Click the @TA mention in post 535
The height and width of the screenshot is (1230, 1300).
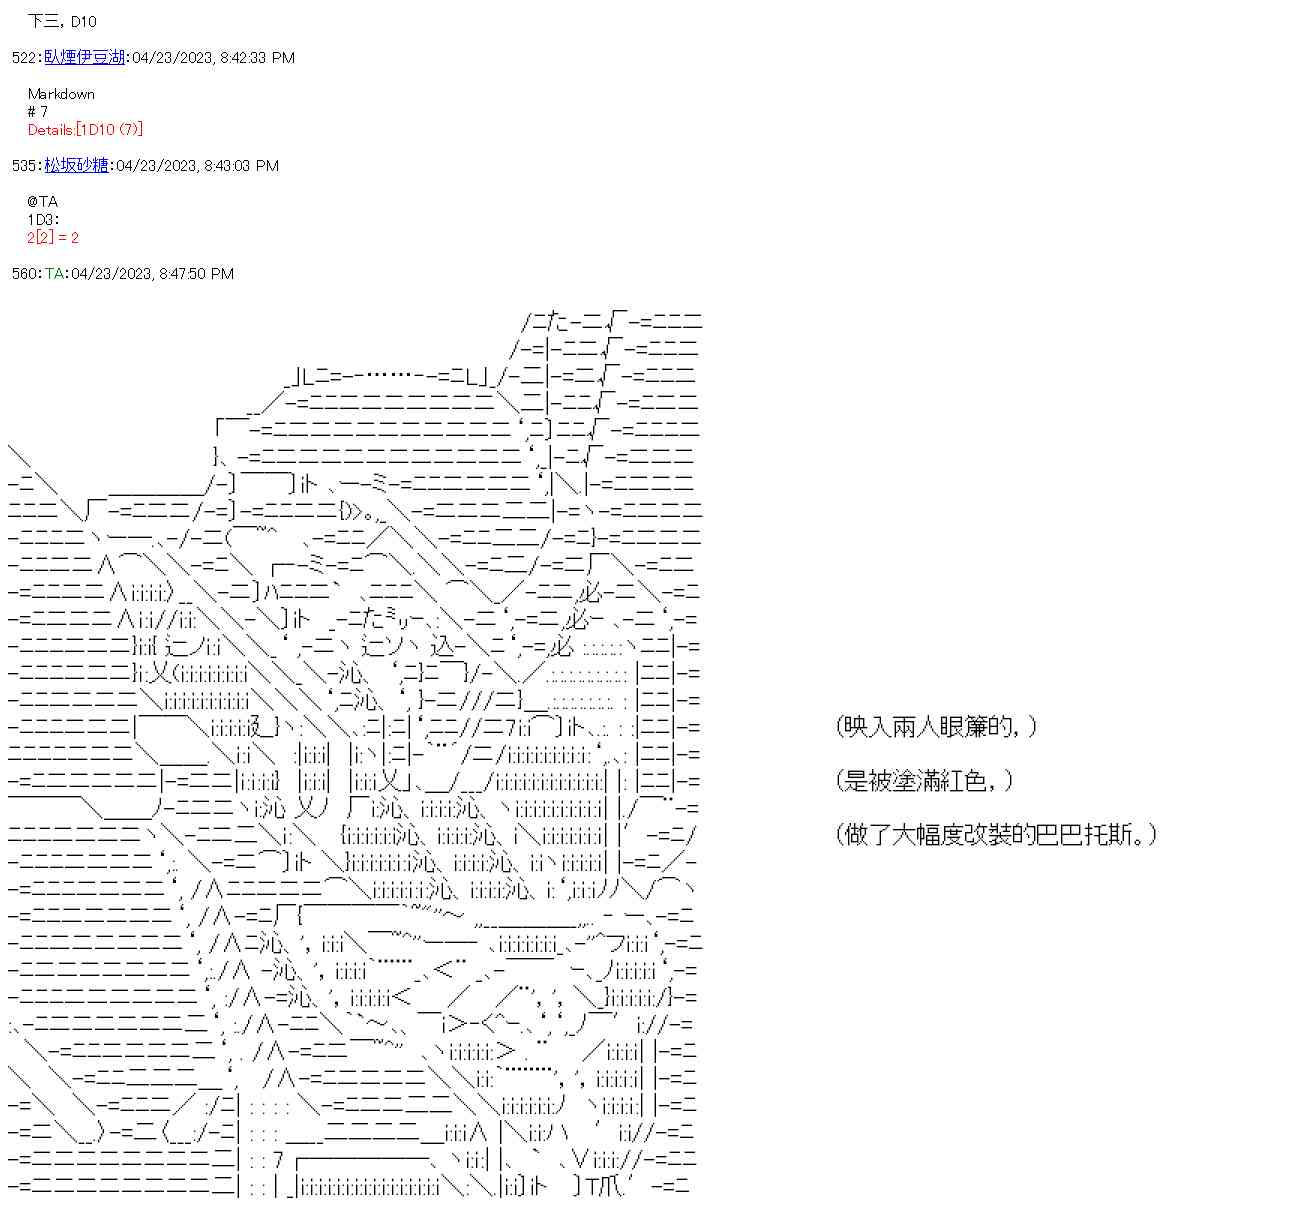[43, 202]
